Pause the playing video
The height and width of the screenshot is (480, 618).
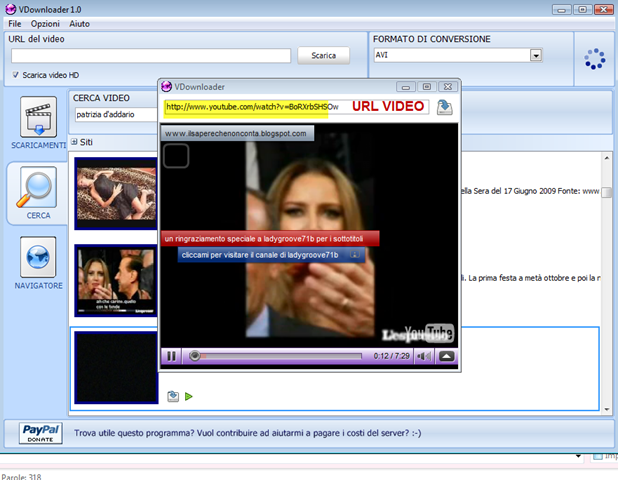(x=171, y=356)
